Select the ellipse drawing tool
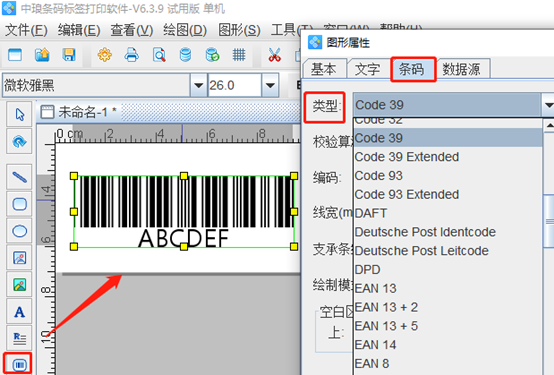The width and height of the screenshot is (554, 375). click(19, 231)
